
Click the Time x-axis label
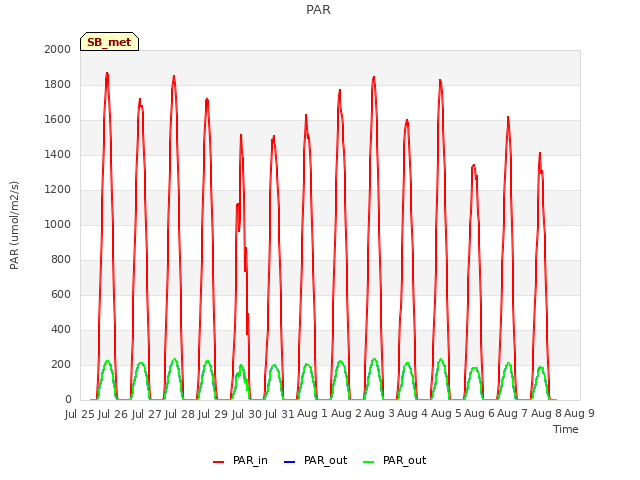click(565, 429)
